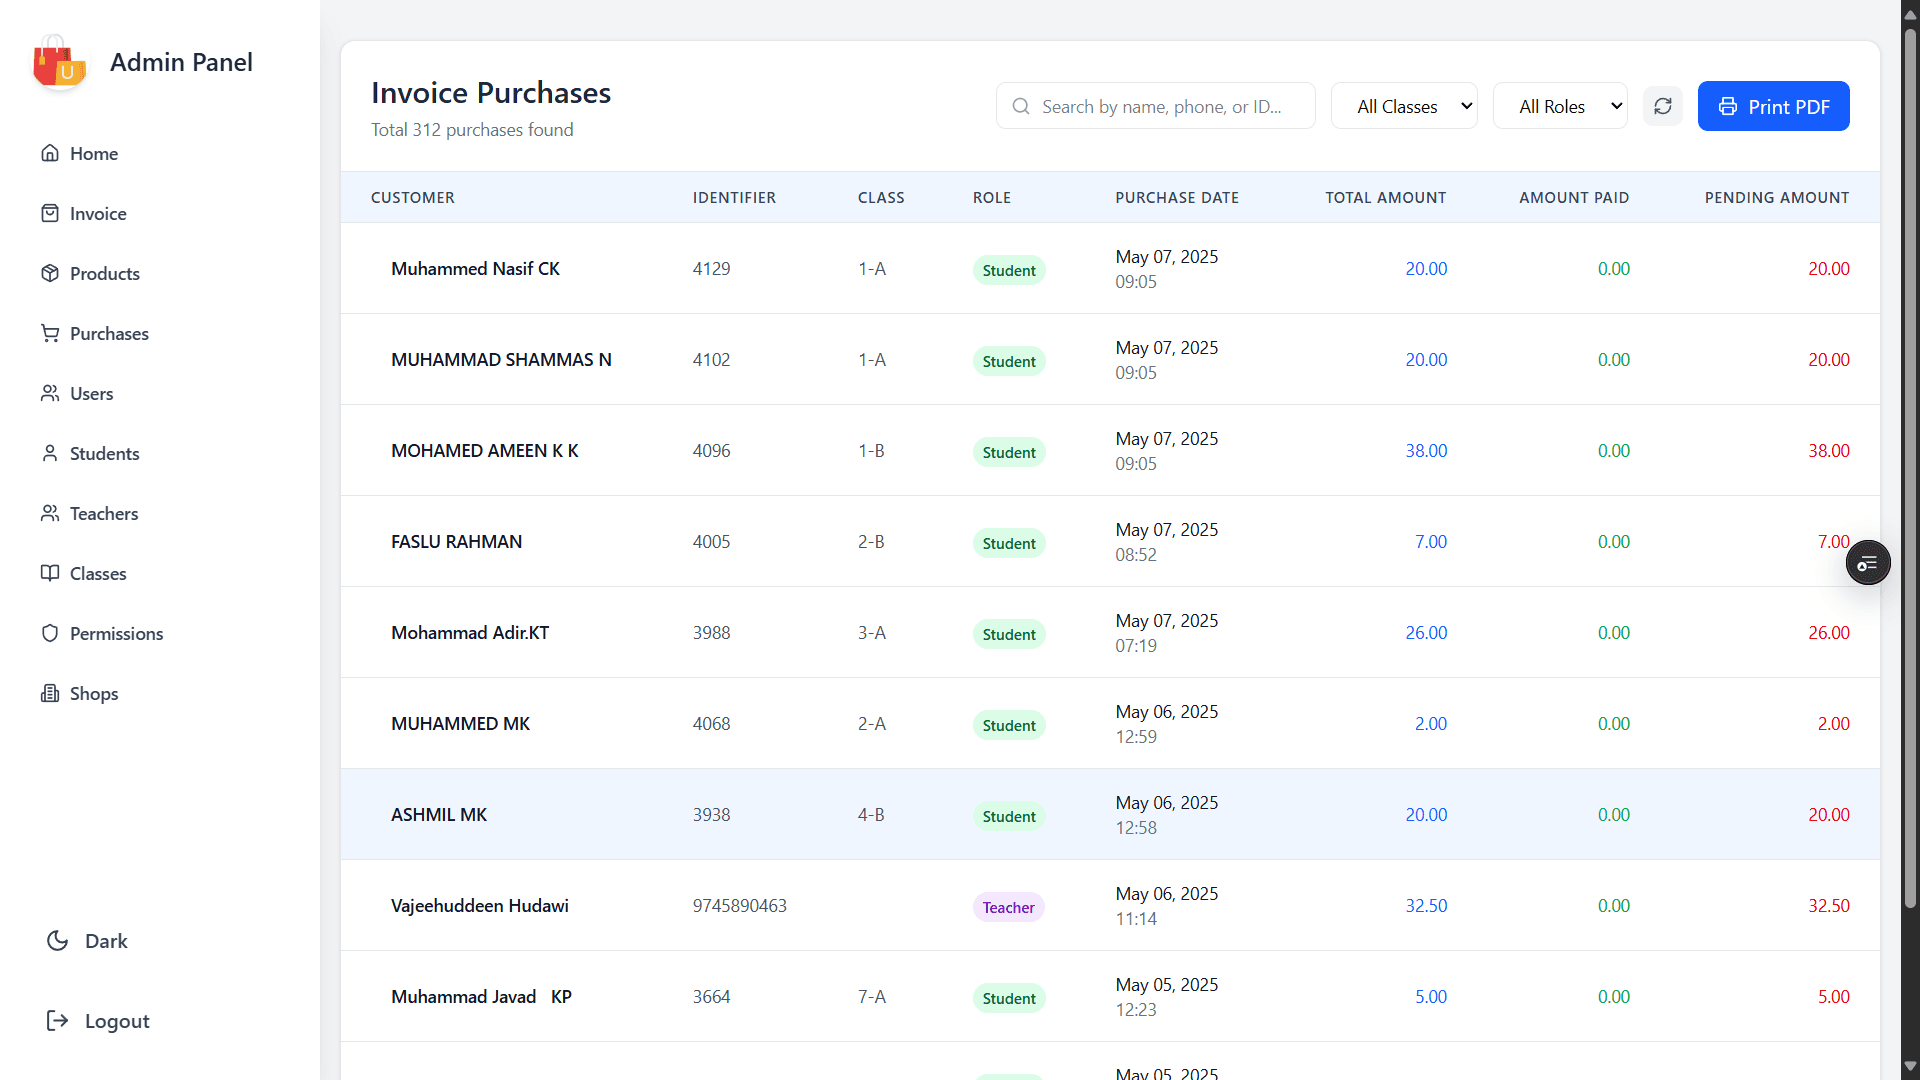Viewport: 1920px width, 1080px height.
Task: Click the Teachers group icon in sidebar
Action: (50, 513)
